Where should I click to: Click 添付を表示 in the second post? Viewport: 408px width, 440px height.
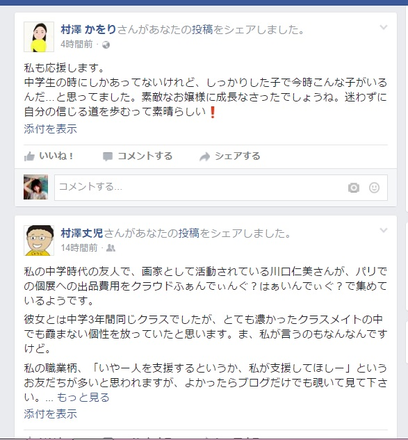point(50,414)
